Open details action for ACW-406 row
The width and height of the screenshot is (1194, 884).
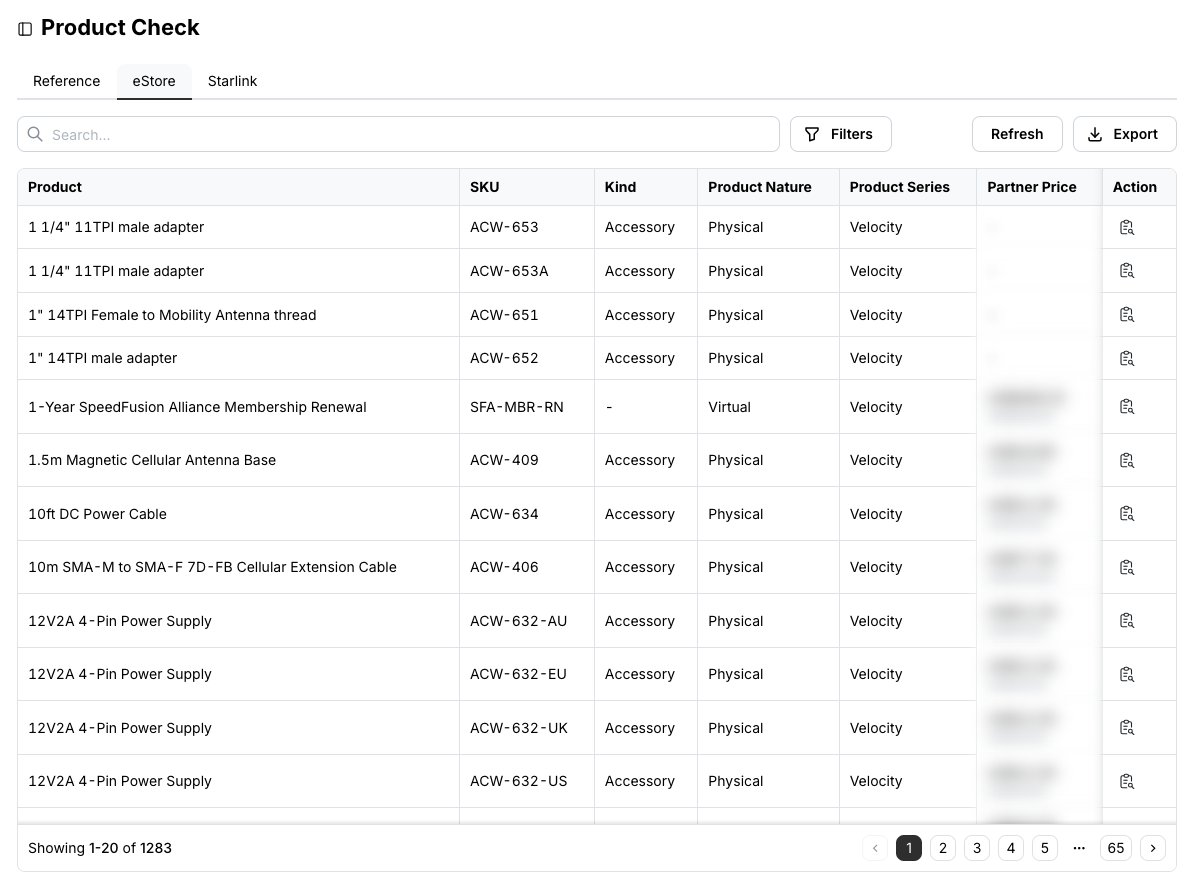click(1127, 567)
